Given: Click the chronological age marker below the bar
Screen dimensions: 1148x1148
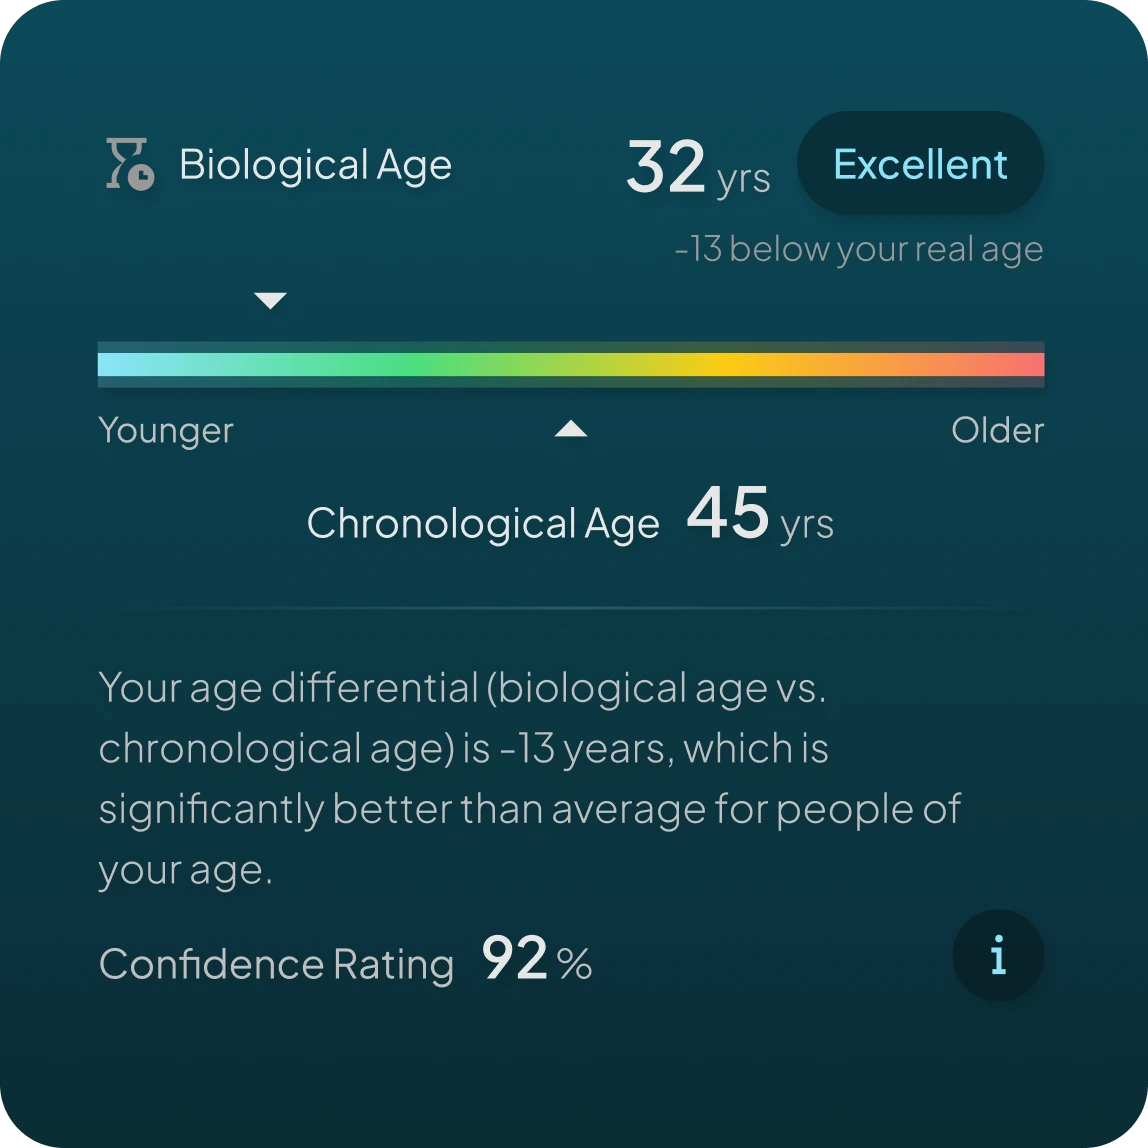Looking at the screenshot, I should point(571,429).
